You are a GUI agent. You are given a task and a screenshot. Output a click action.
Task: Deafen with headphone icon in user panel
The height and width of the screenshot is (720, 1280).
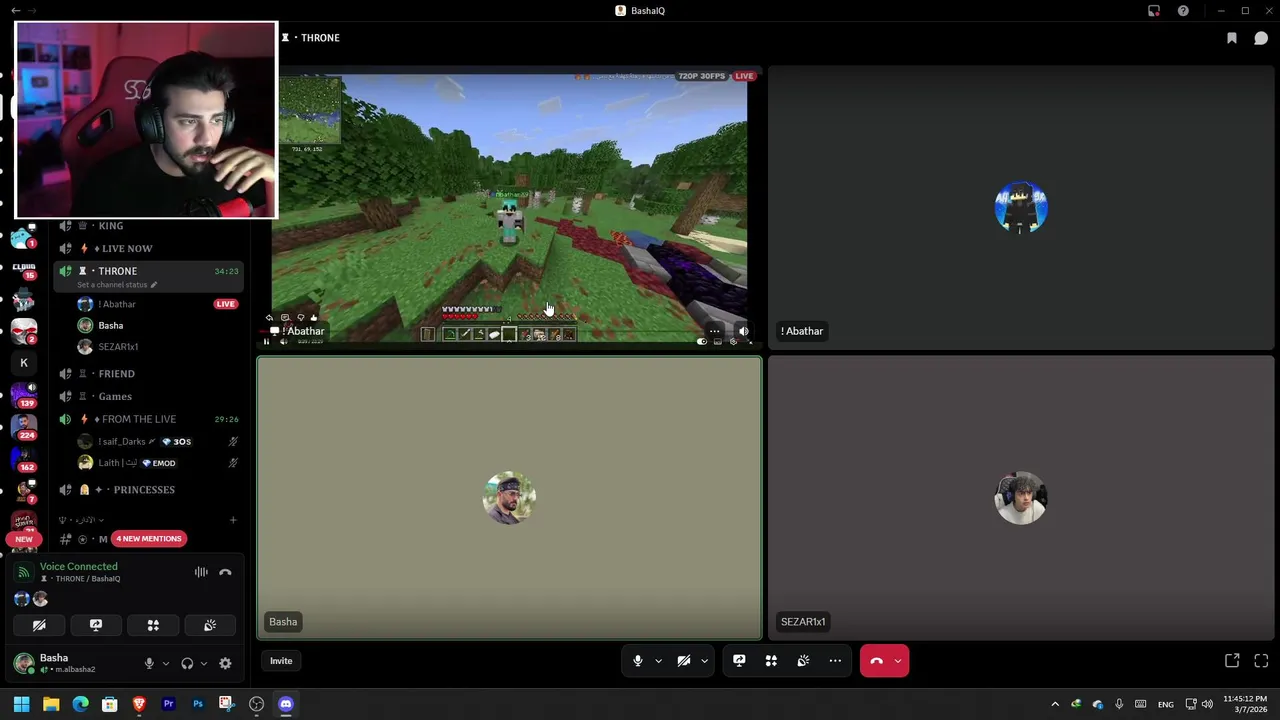click(187, 663)
